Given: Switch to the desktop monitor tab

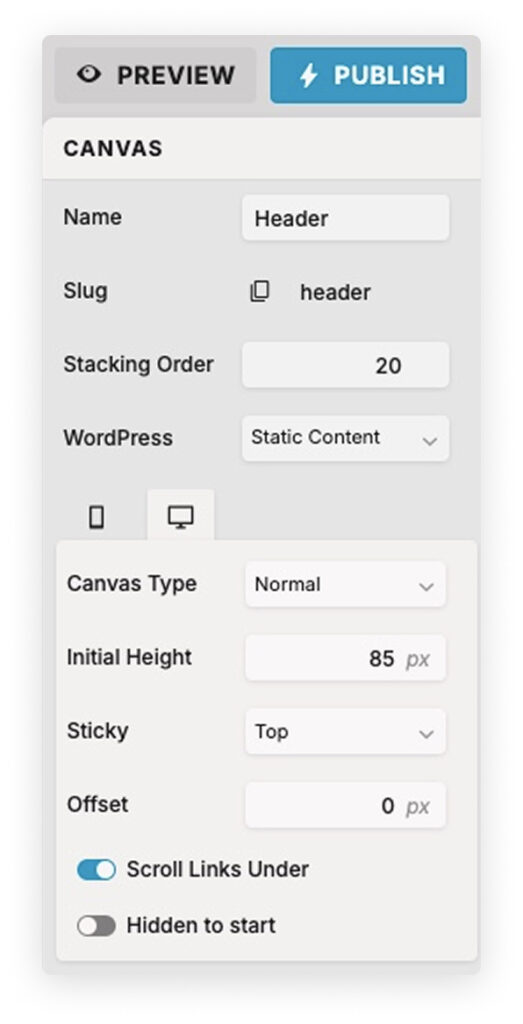Looking at the screenshot, I should 180,517.
